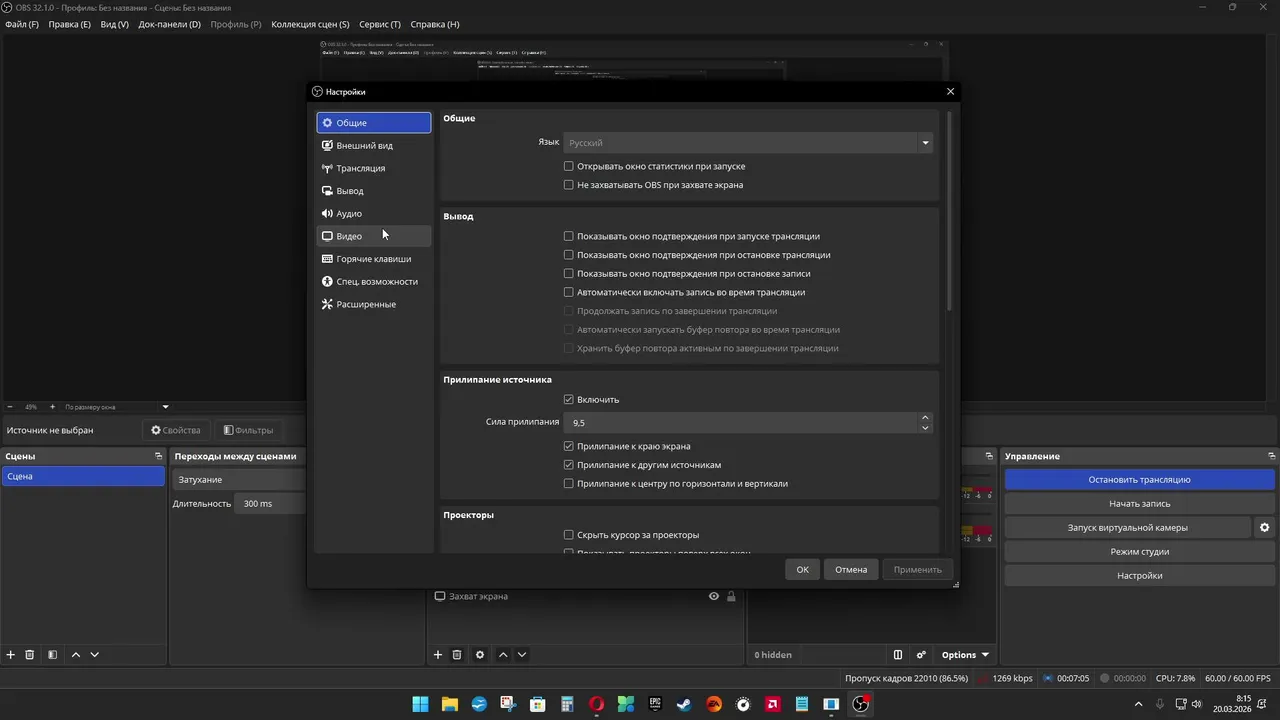Cancel settings with Отмена button
Image resolution: width=1280 pixels, height=720 pixels.
851,569
